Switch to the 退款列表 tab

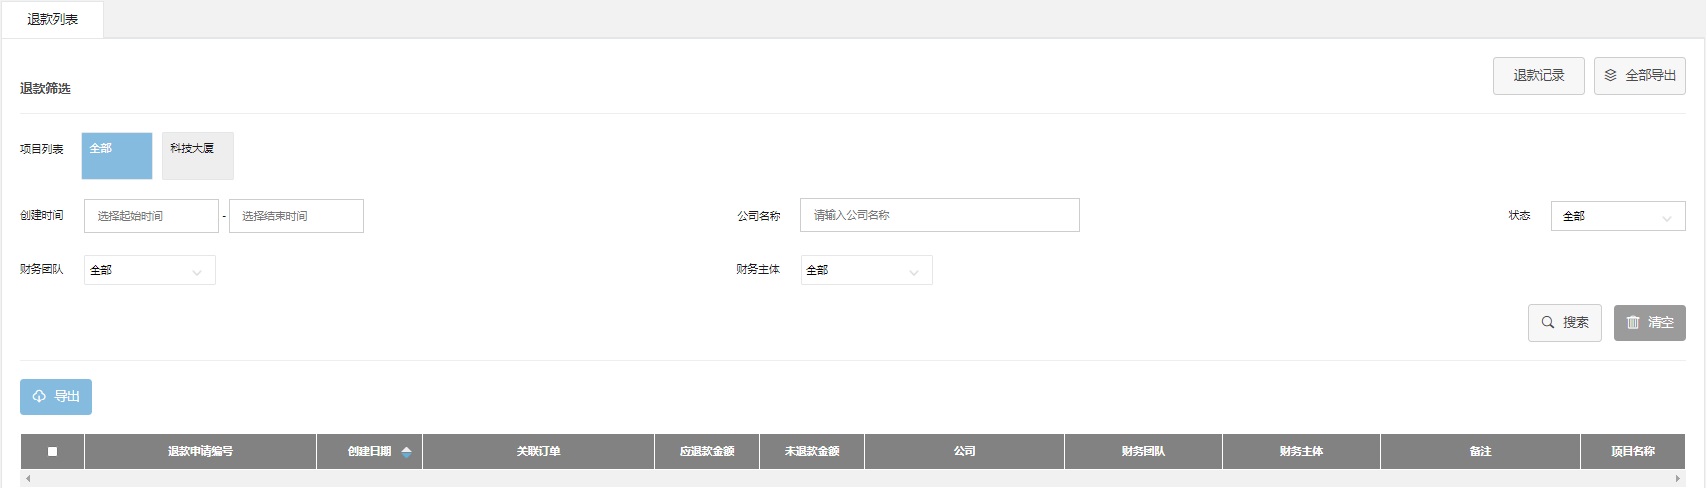pos(53,20)
